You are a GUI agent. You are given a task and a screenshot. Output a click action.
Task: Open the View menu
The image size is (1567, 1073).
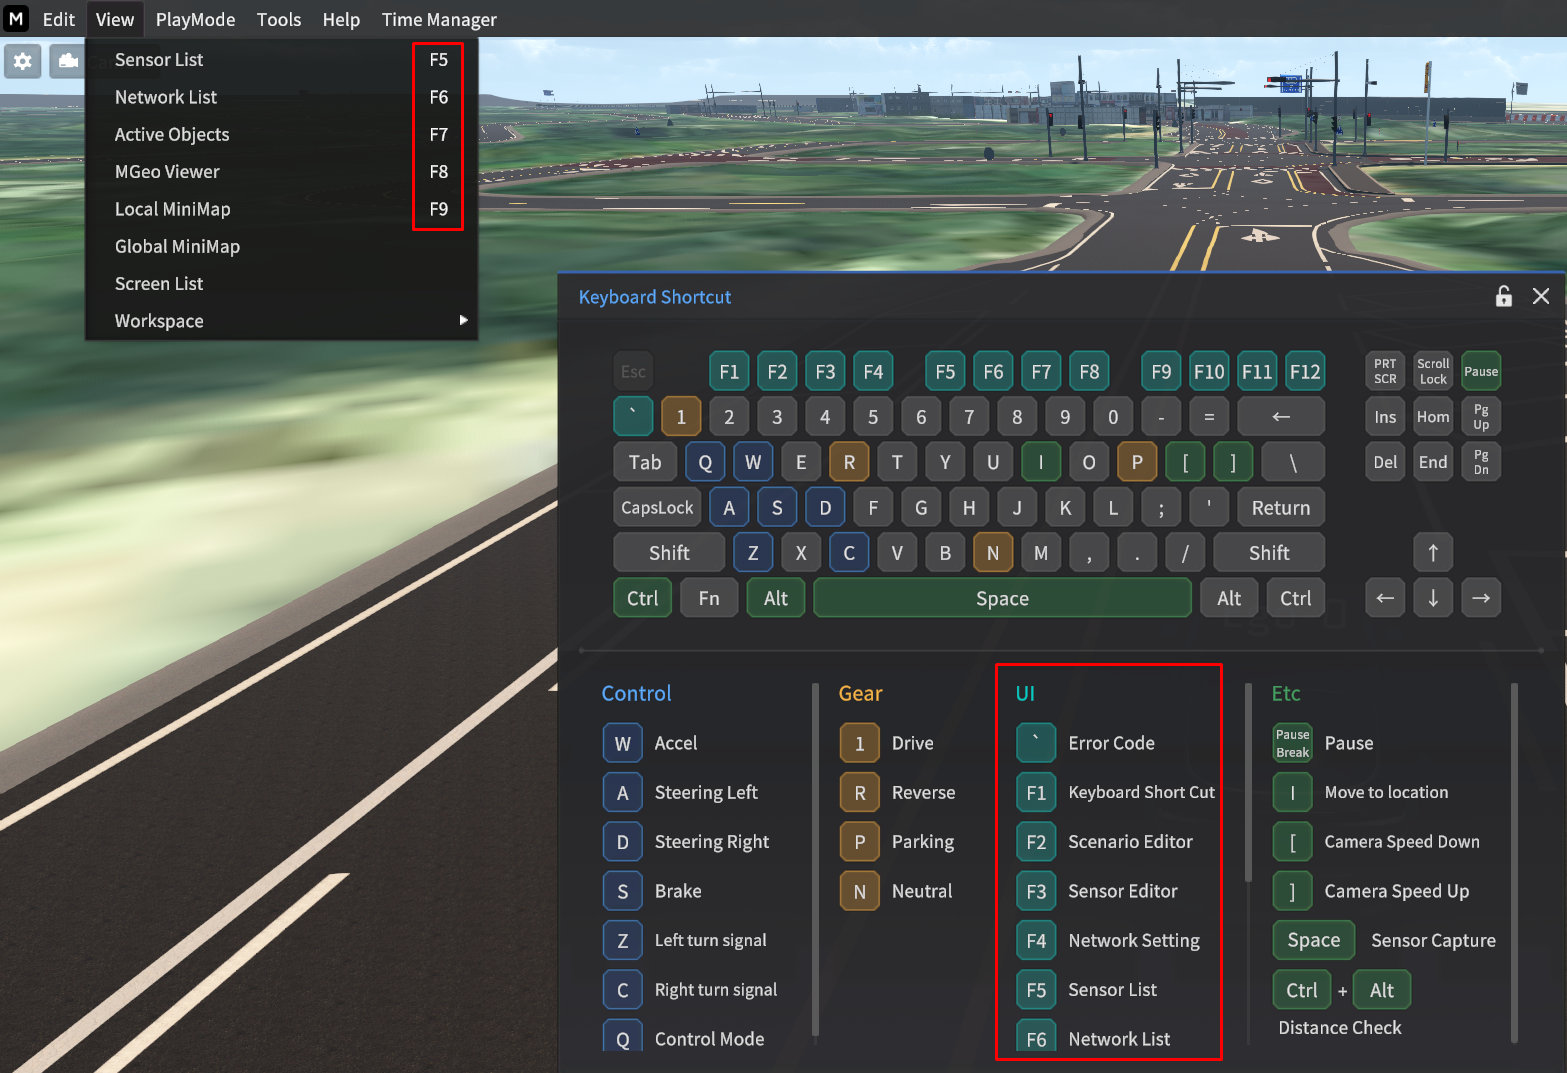tap(114, 19)
